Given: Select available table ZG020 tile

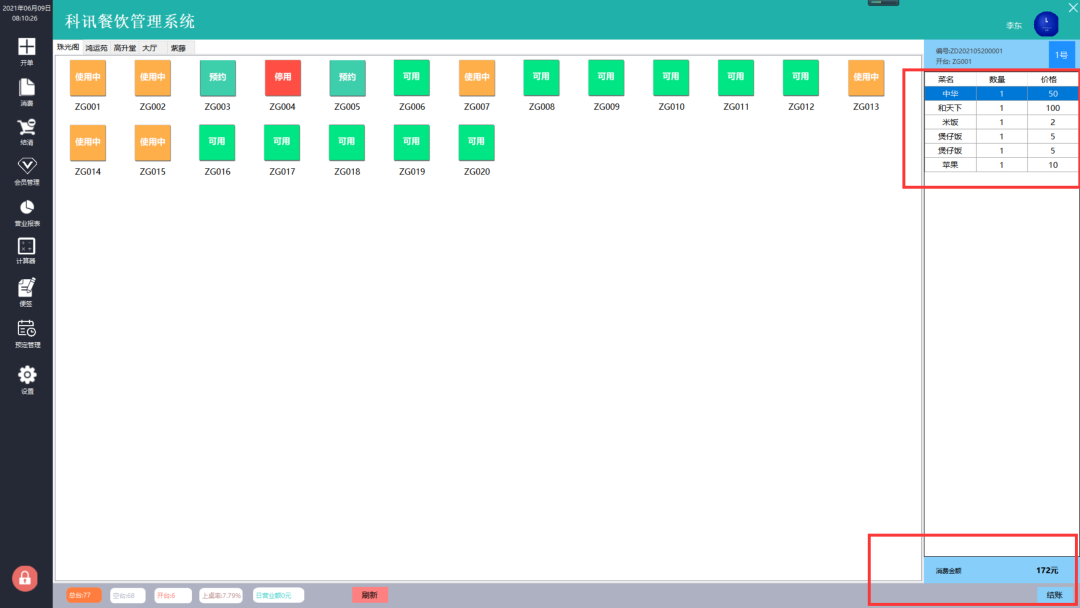Looking at the screenshot, I should point(476,143).
